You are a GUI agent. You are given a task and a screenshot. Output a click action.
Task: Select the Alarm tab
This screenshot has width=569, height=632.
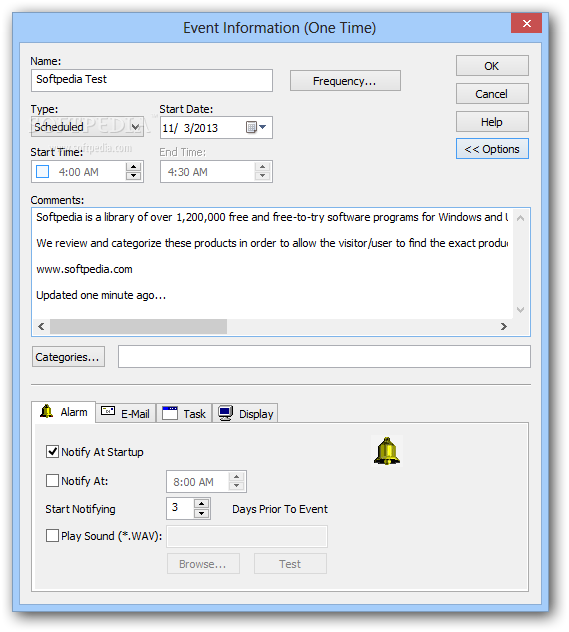[x=64, y=412]
